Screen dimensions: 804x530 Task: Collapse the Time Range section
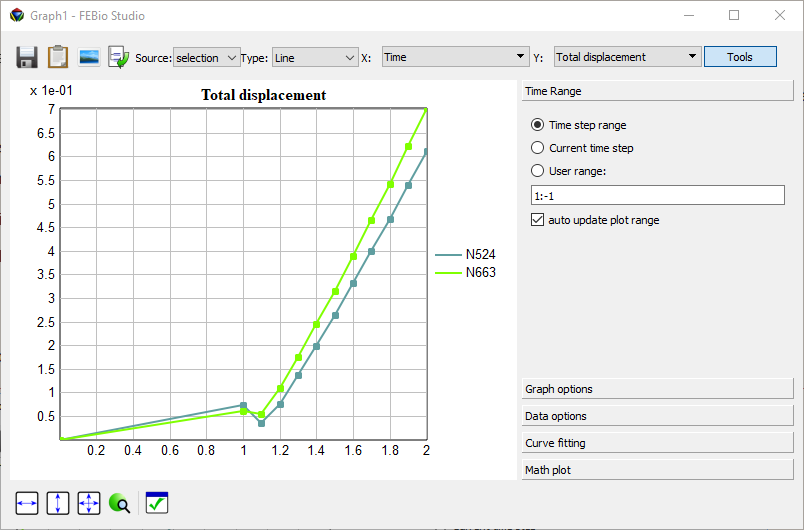[x=657, y=91]
